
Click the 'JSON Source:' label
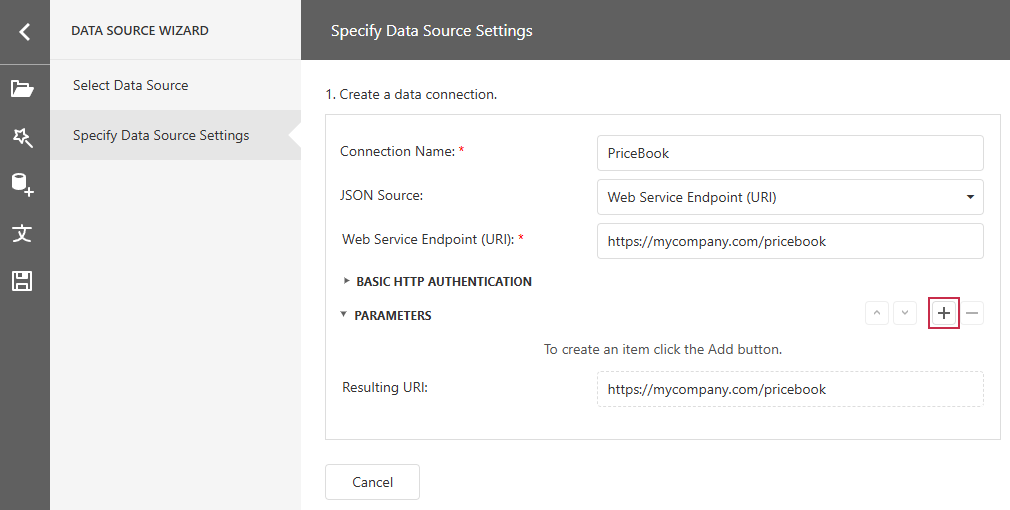[381, 195]
